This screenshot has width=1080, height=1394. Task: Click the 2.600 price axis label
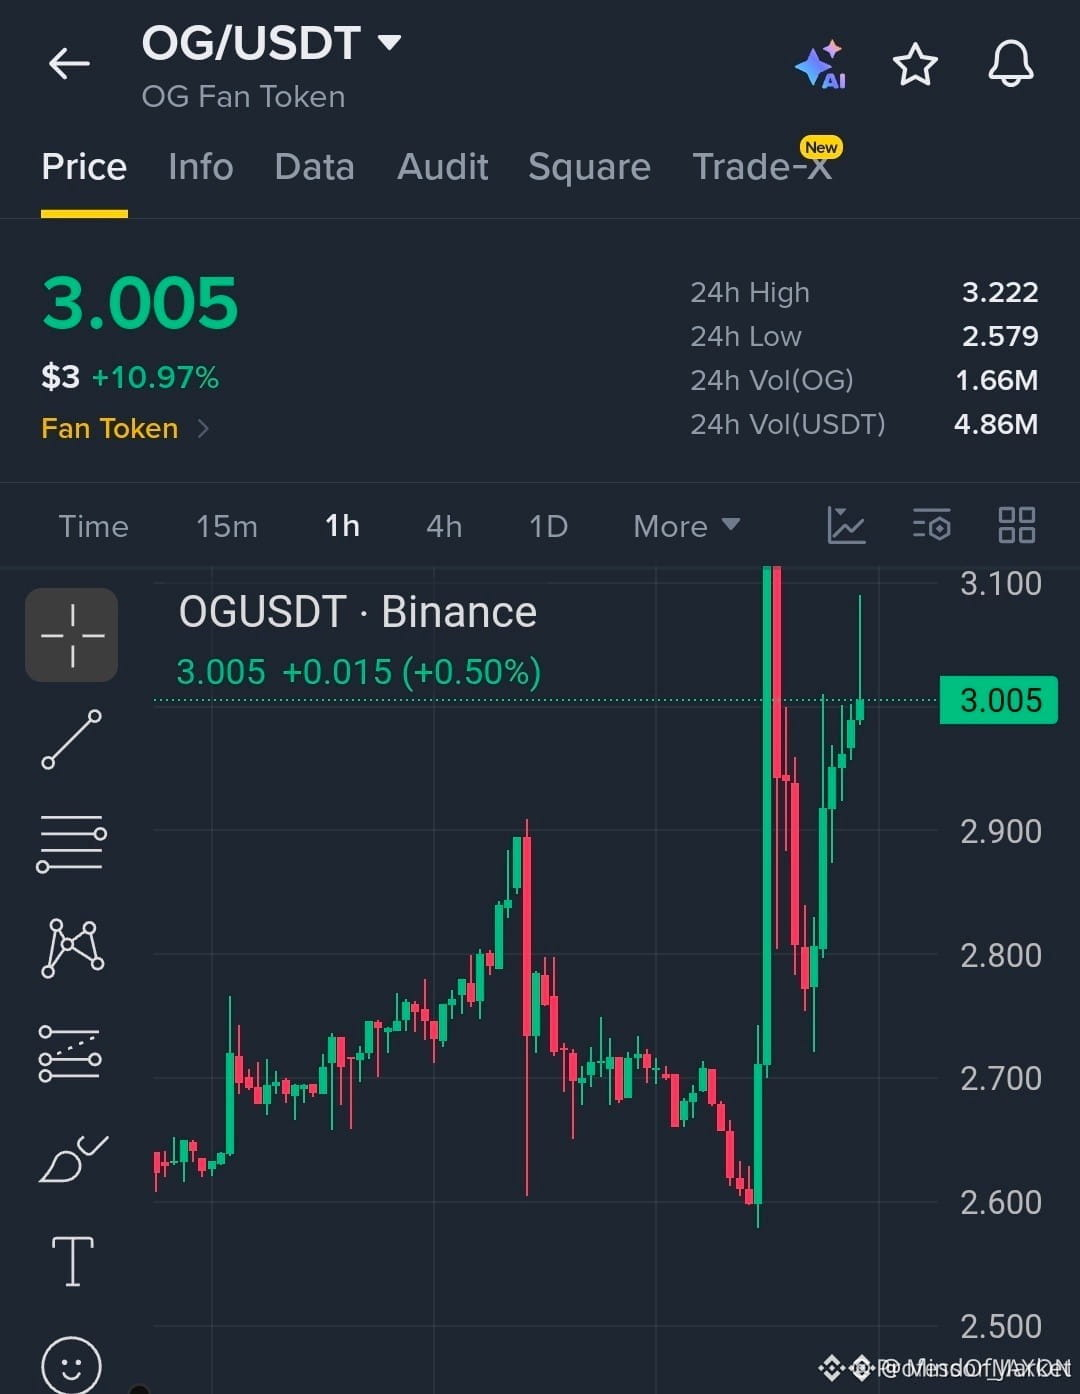[x=1001, y=1202]
